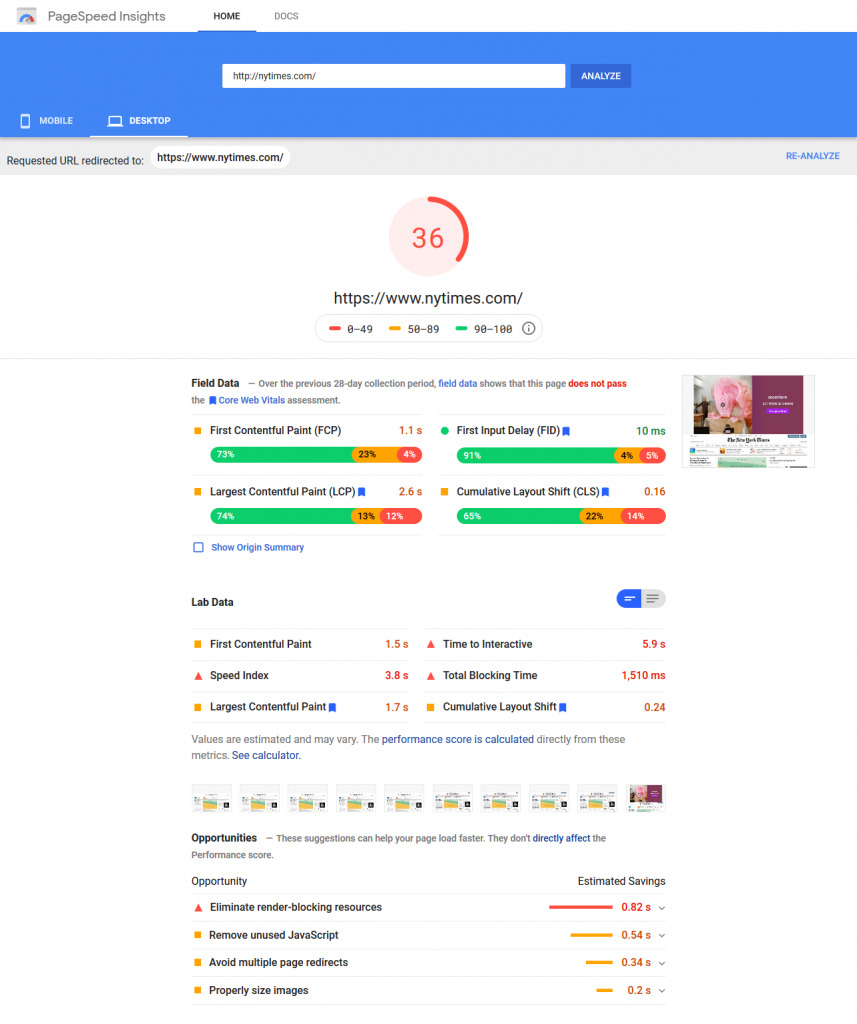Screen dimensions: 857x1024
Task: Expand Remove unused JavaScript chevron
Action: pyautogui.click(x=662, y=936)
